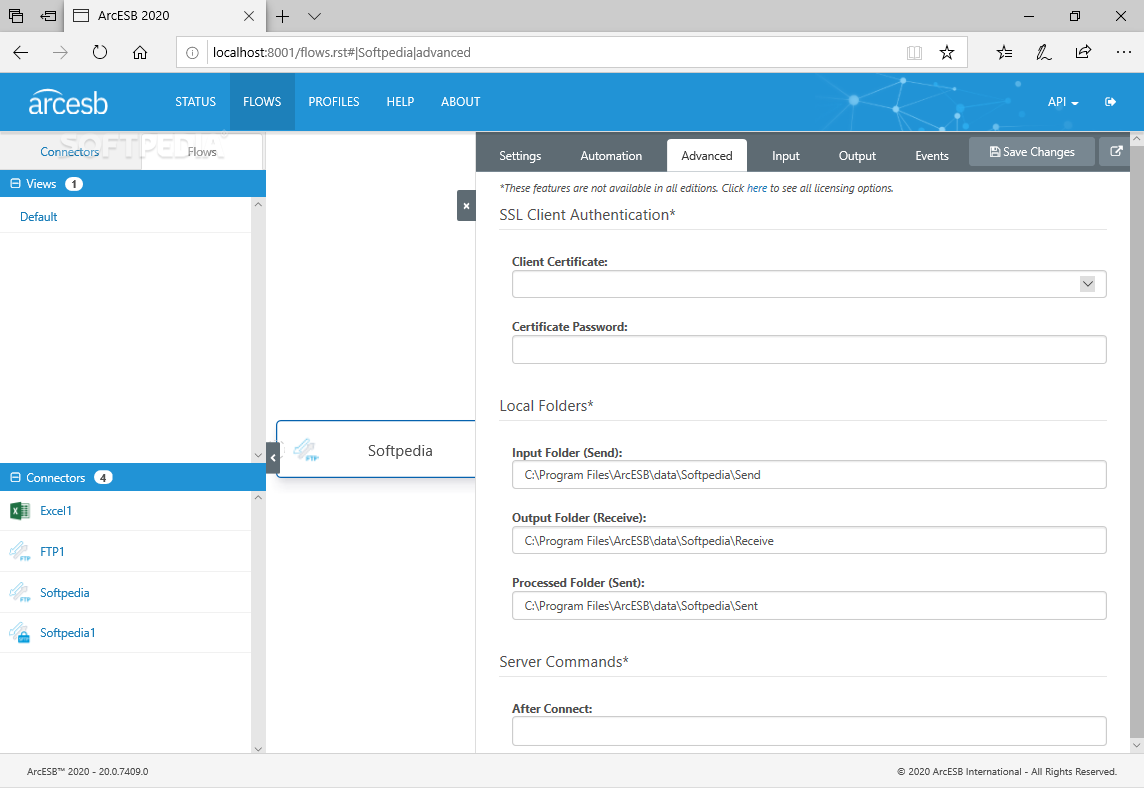1144x788 pixels.
Task: Open ABOUT page
Action: [x=460, y=102]
